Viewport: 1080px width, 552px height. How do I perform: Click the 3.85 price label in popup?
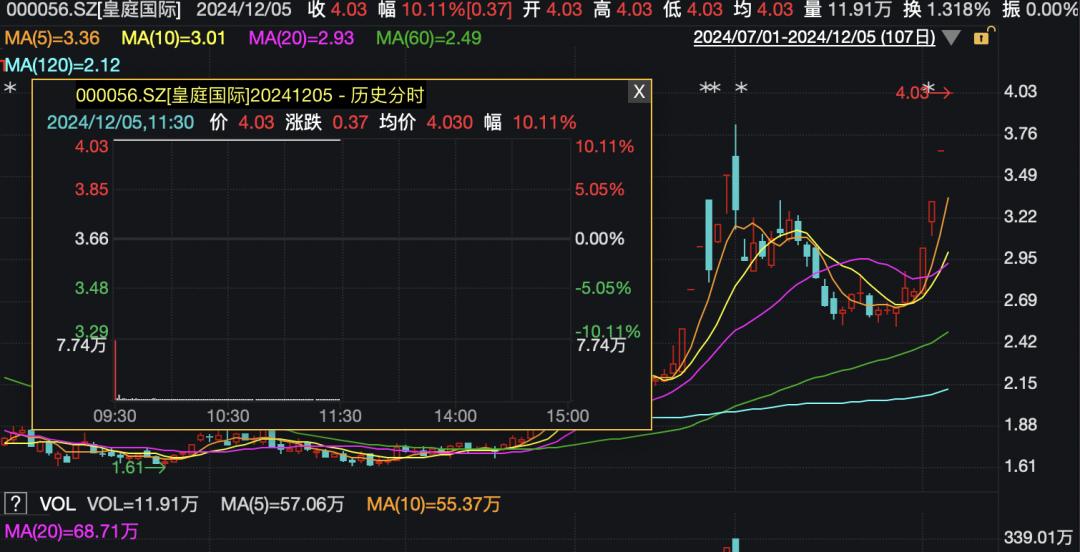92,190
